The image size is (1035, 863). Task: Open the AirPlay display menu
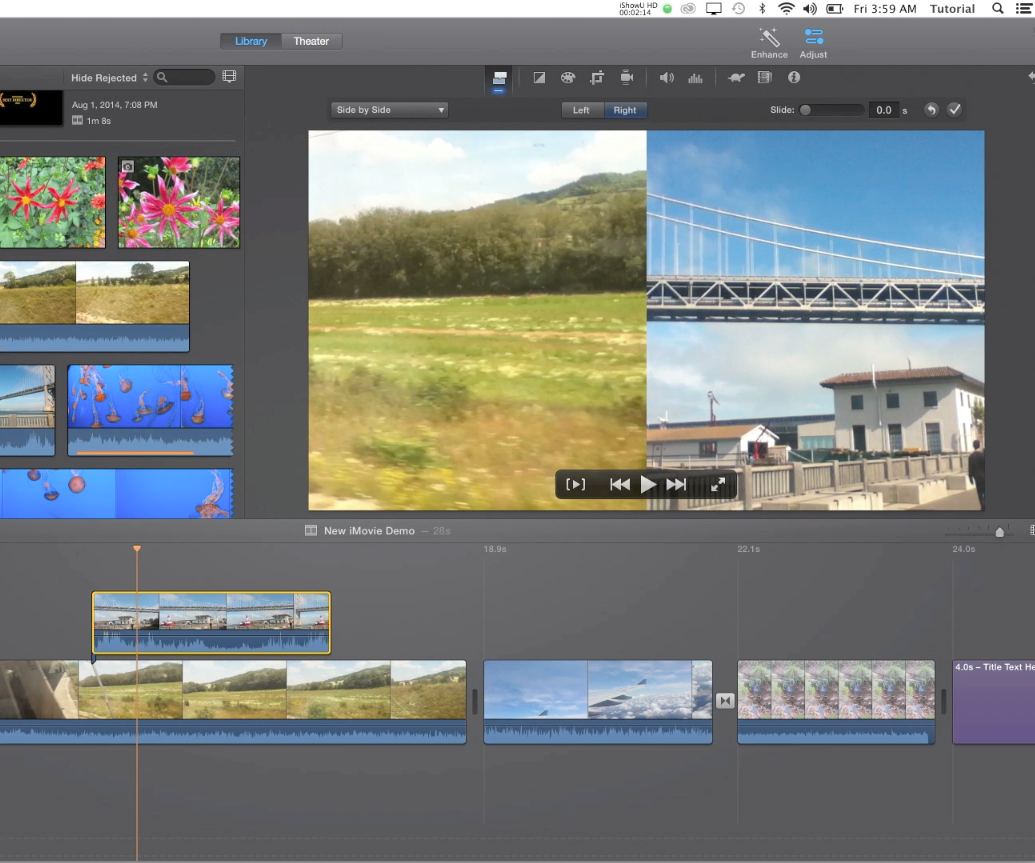click(x=714, y=9)
